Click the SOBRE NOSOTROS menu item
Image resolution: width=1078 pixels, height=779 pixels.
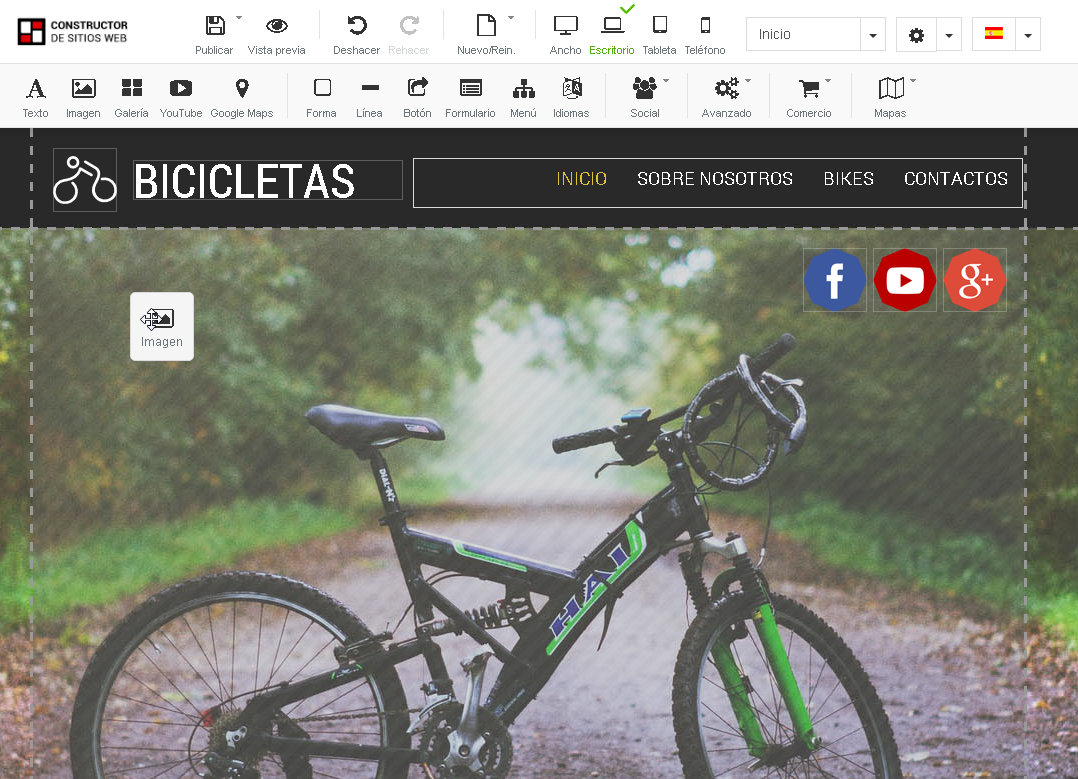click(x=715, y=179)
